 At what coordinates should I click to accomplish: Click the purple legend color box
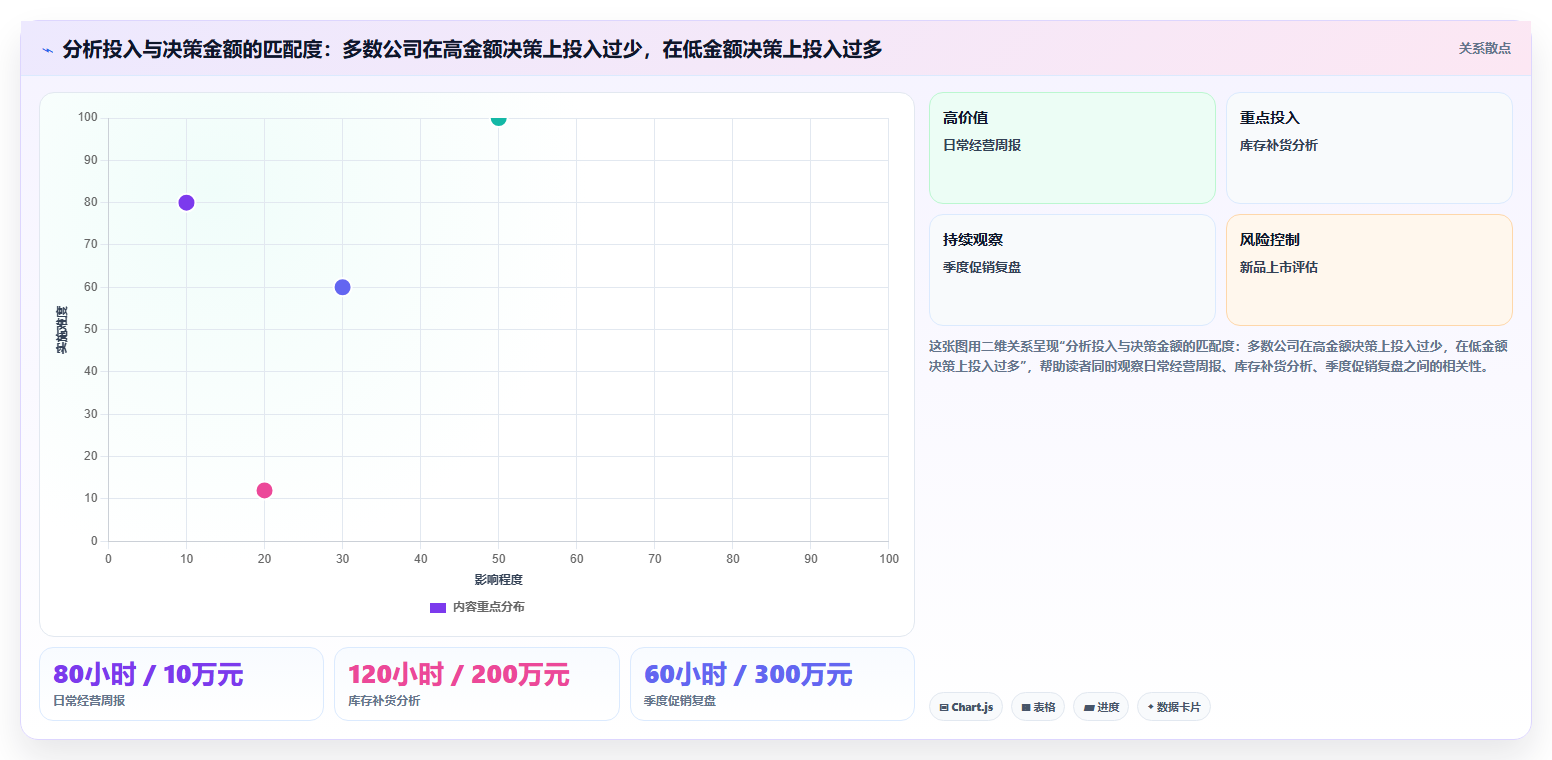438,608
